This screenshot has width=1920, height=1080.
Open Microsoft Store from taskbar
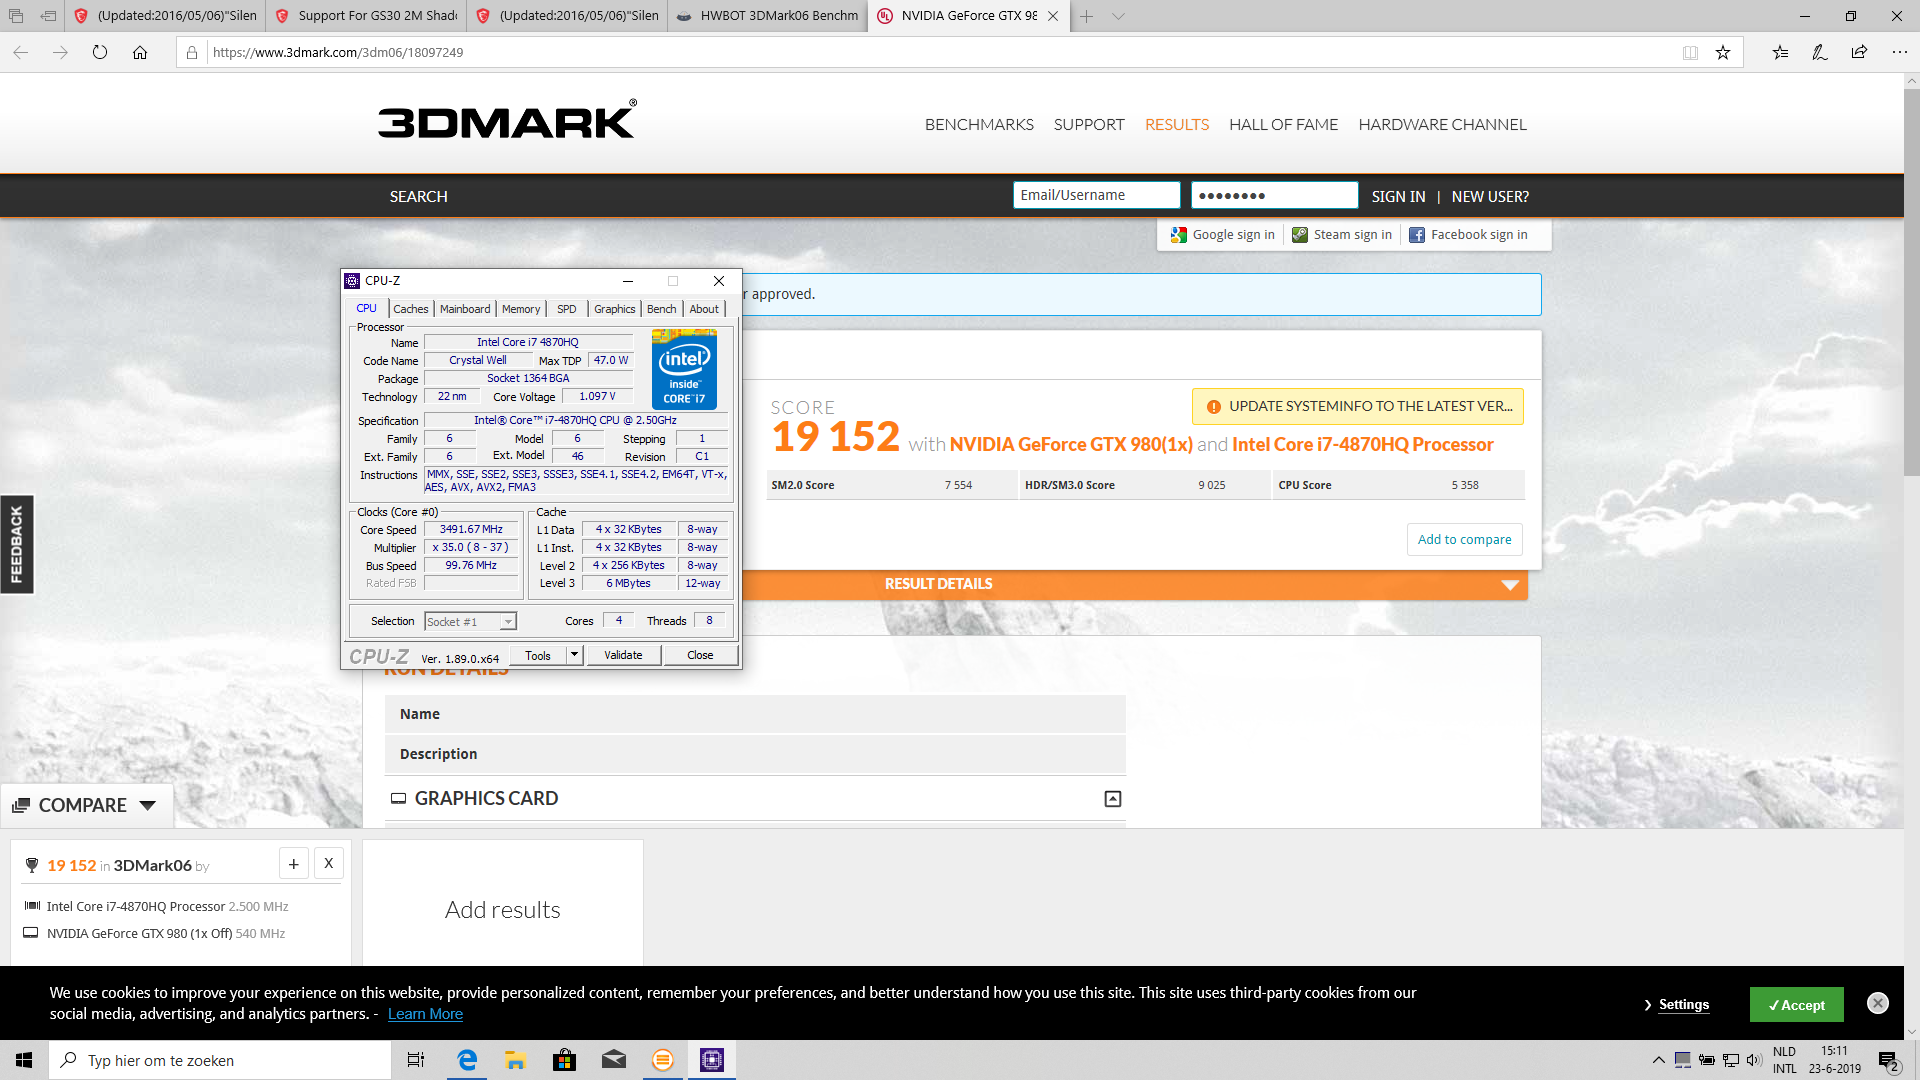tap(564, 1060)
